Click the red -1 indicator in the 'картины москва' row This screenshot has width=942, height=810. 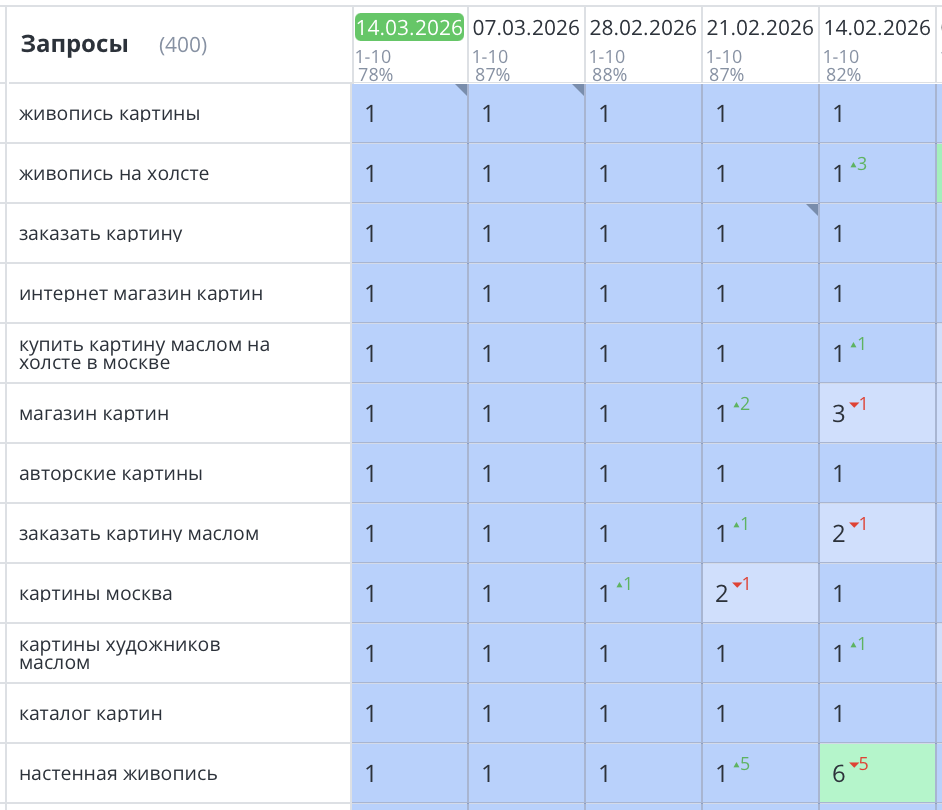[x=741, y=584]
